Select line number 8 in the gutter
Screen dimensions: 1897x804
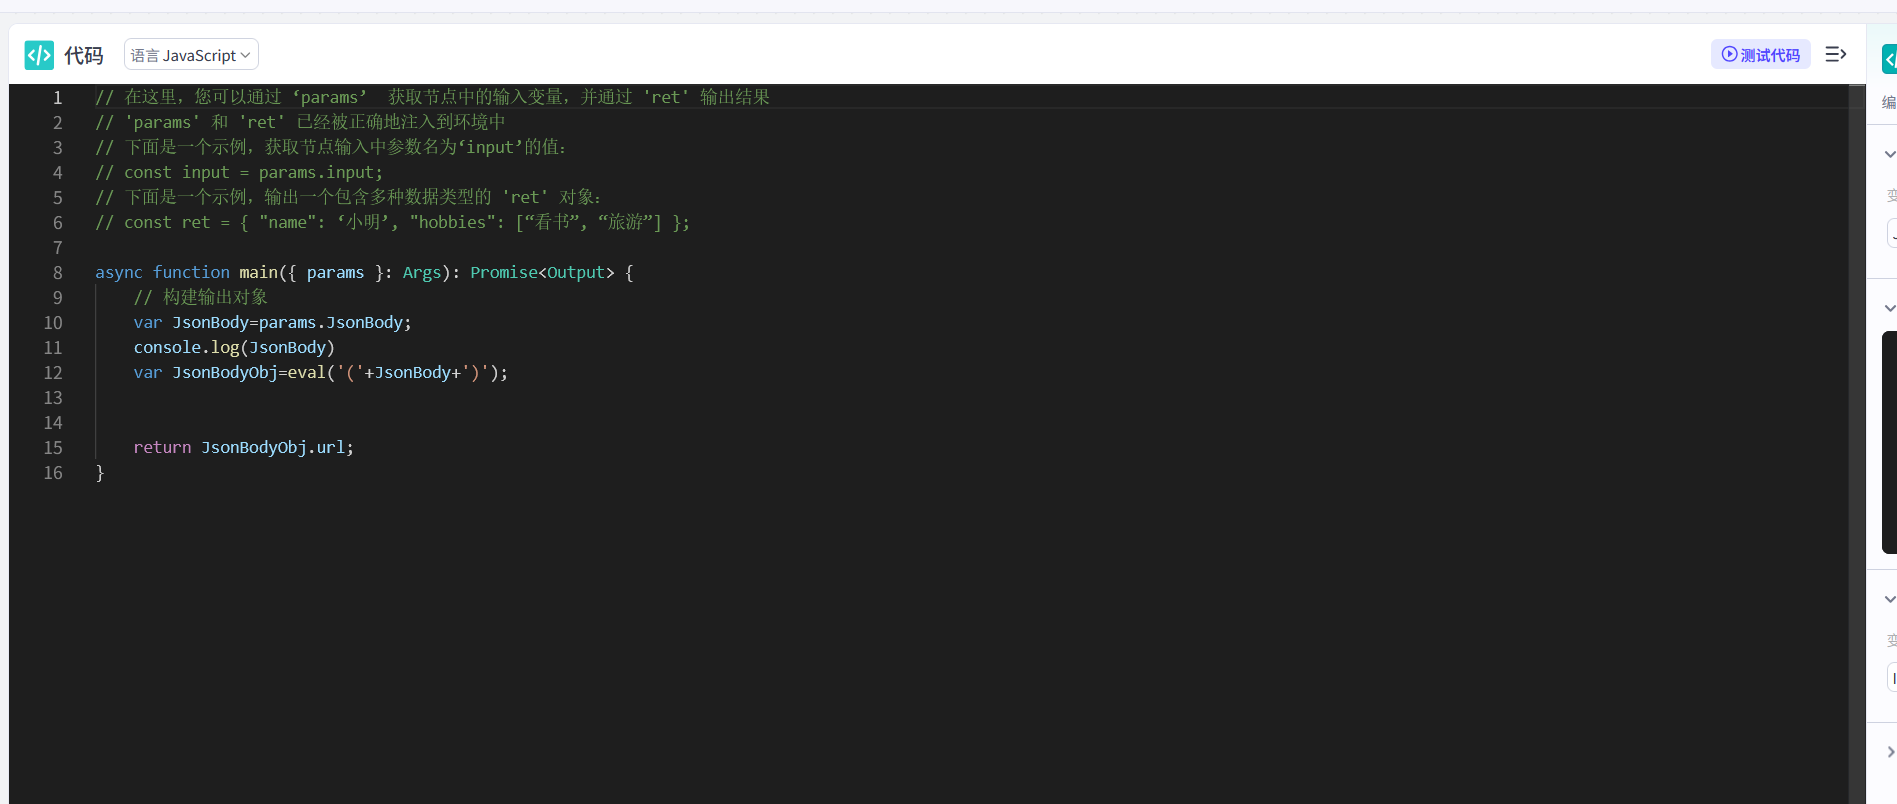tap(58, 273)
